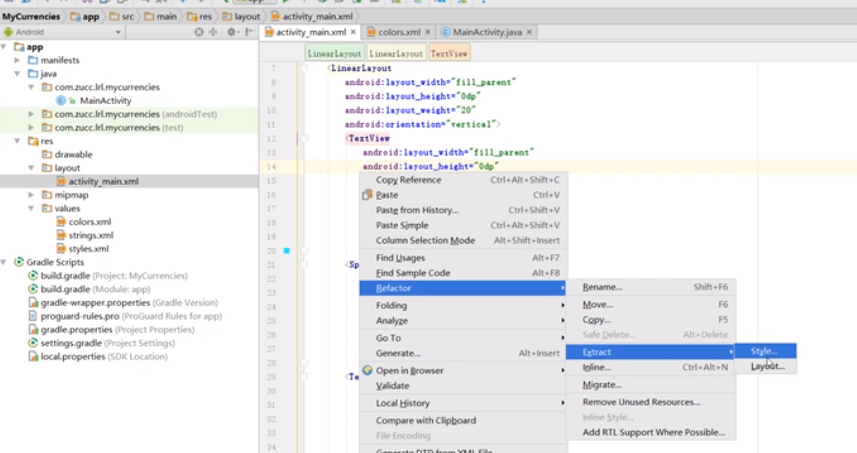Select Find Usages in the context menu

click(400, 258)
